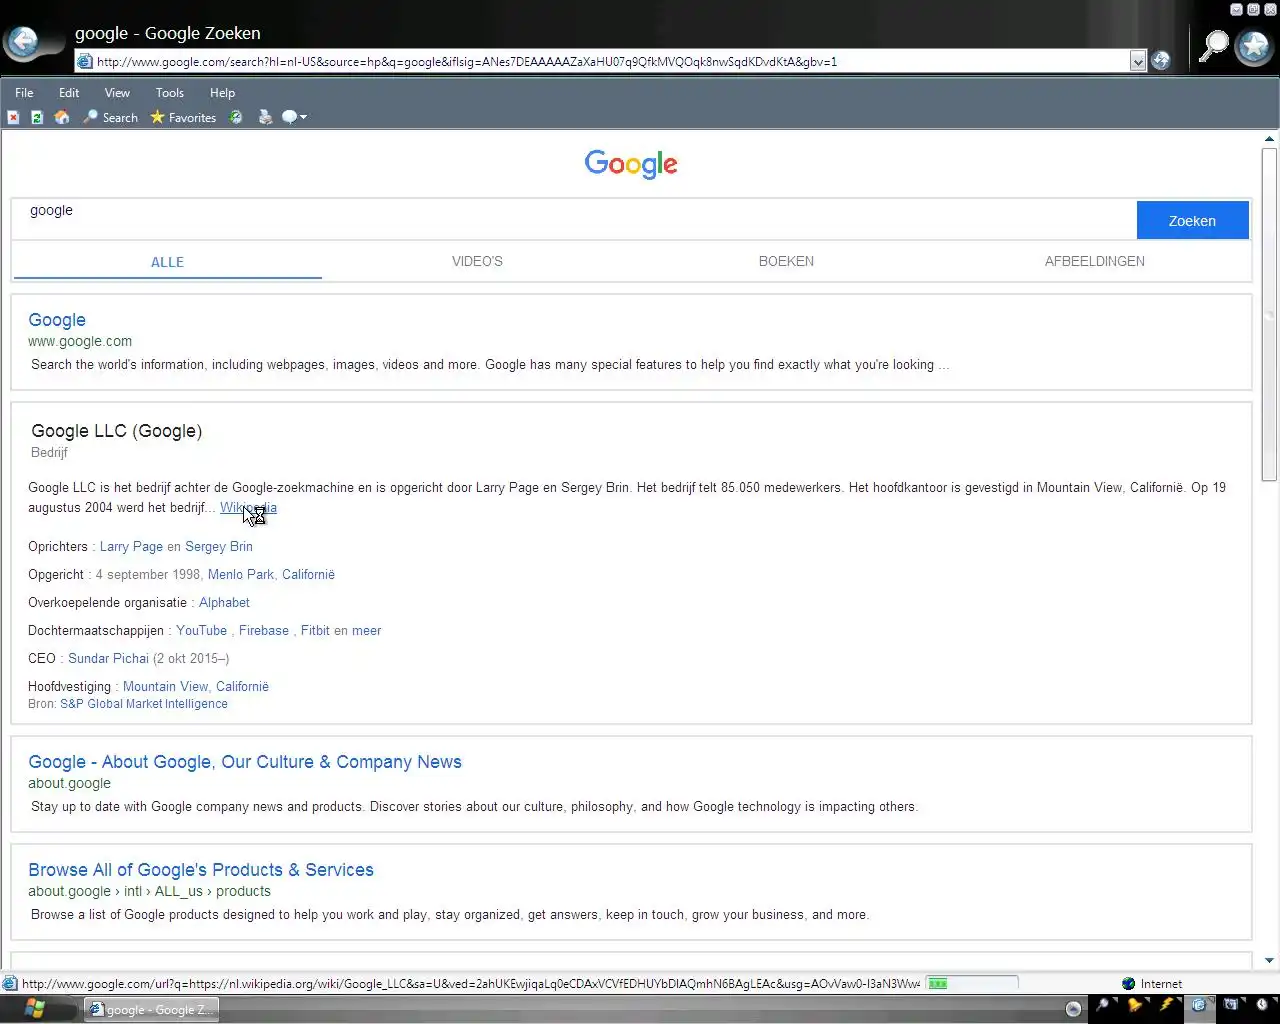Click the yellow bell tray icon
The height and width of the screenshot is (1024, 1280).
1135,1005
